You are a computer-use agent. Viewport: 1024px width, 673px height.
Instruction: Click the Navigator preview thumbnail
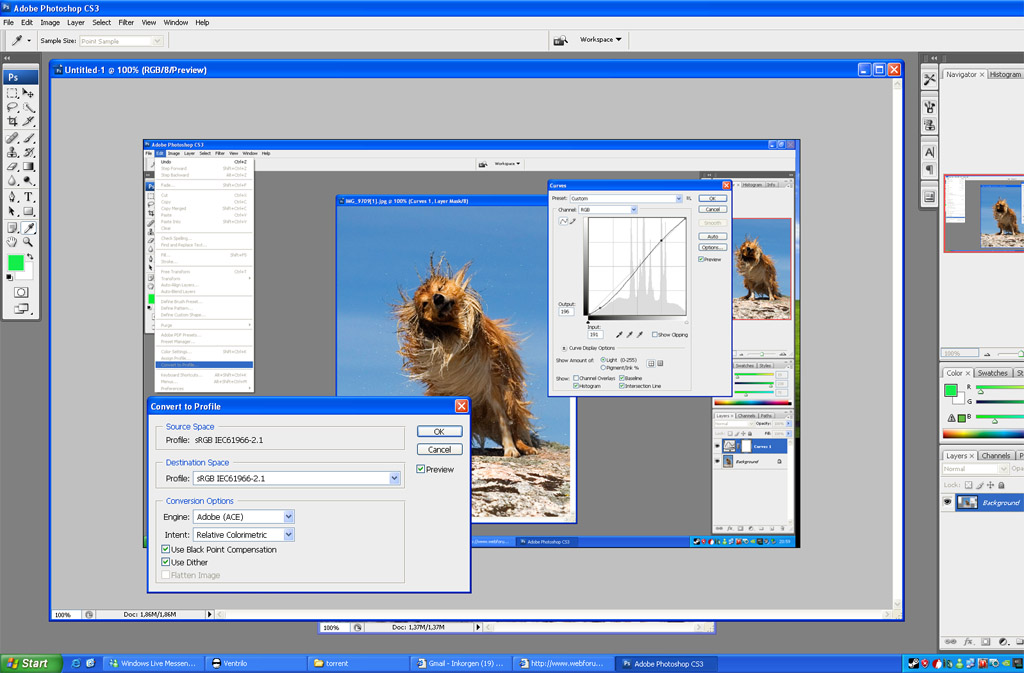point(984,213)
